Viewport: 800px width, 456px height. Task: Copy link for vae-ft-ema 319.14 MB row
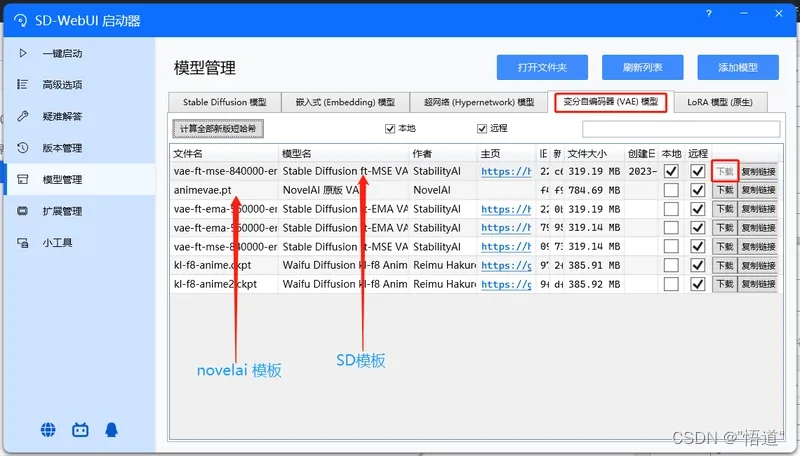(x=758, y=228)
